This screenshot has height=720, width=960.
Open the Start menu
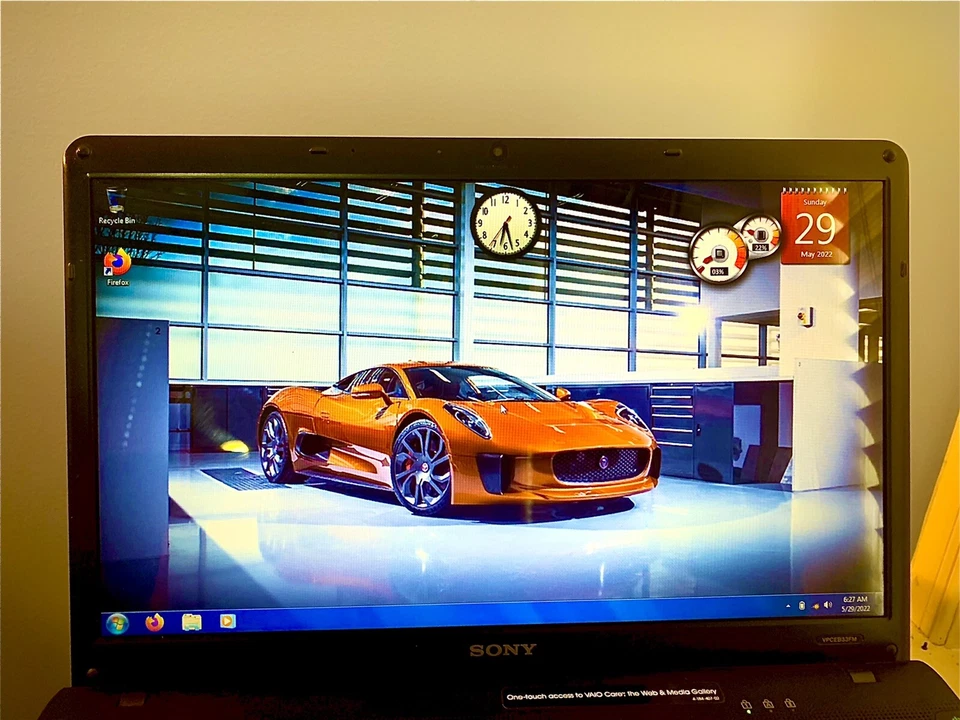116,622
